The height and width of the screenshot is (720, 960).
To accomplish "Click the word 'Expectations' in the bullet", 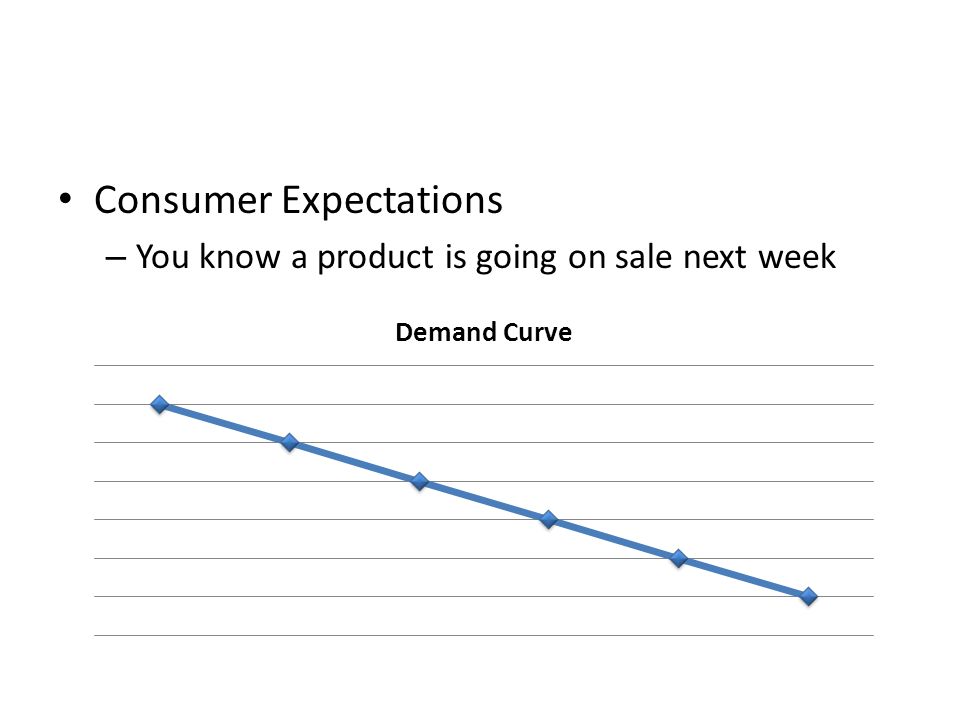I will click(x=392, y=202).
